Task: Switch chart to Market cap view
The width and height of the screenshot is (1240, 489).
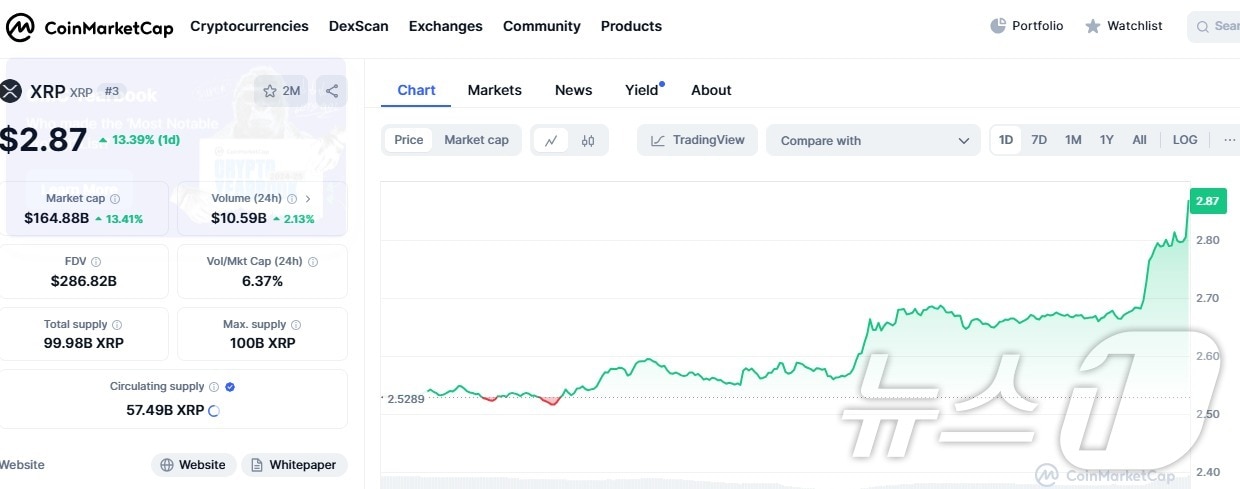Action: (x=476, y=140)
